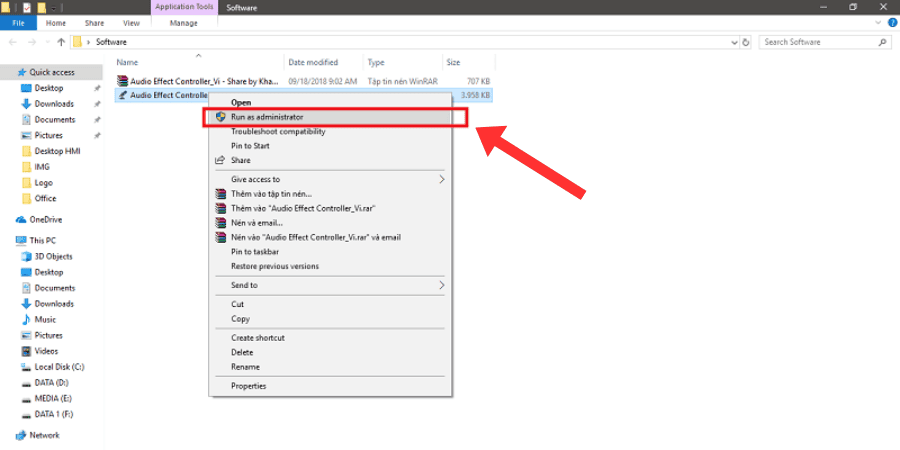Switch to the Home ribbon tab
The width and height of the screenshot is (900, 450).
[x=56, y=24]
